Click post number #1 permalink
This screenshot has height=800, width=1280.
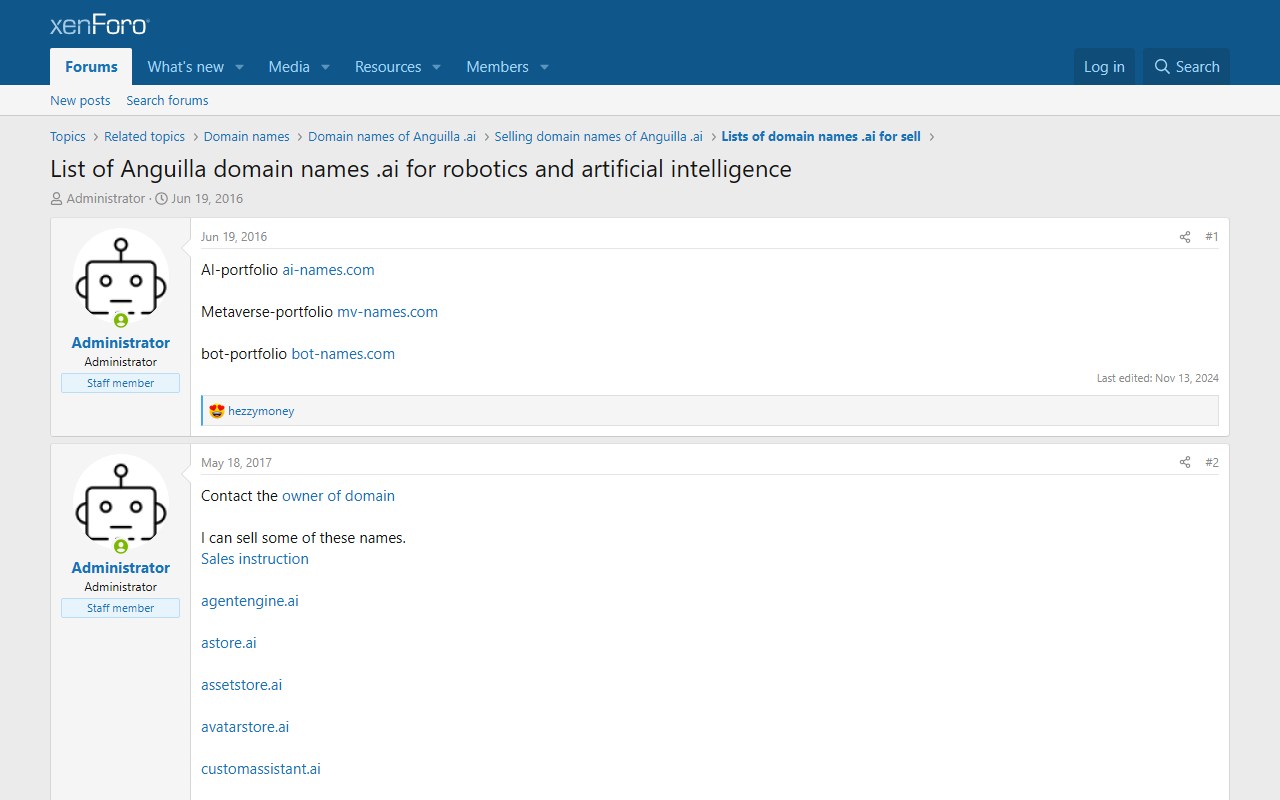[x=1212, y=237]
